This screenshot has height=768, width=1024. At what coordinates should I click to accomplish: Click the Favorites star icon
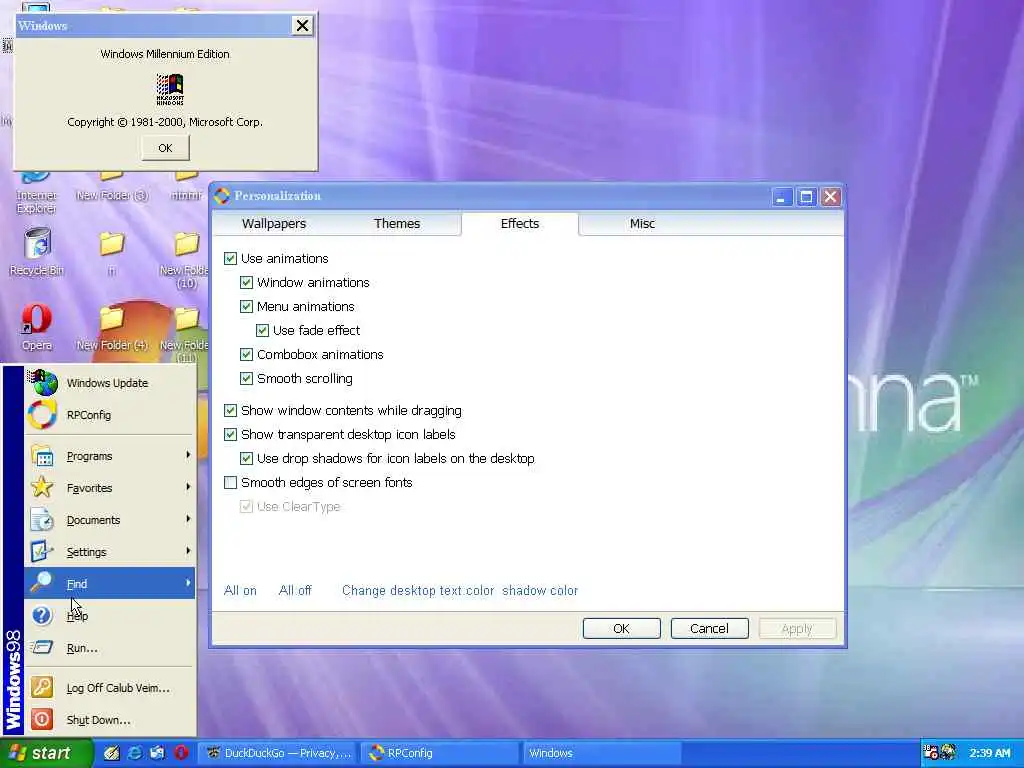tap(42, 487)
